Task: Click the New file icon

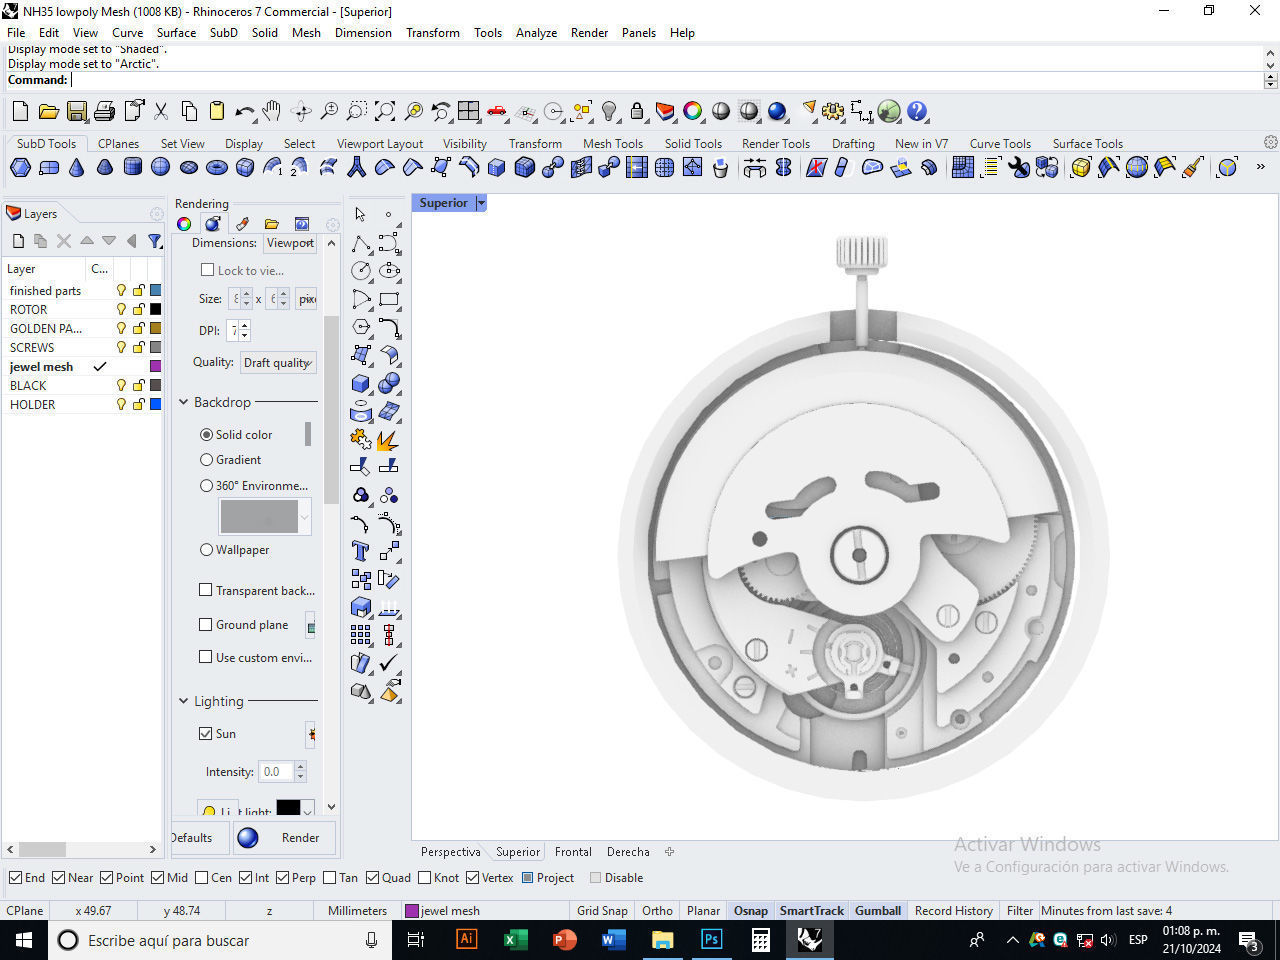Action: click(x=20, y=111)
